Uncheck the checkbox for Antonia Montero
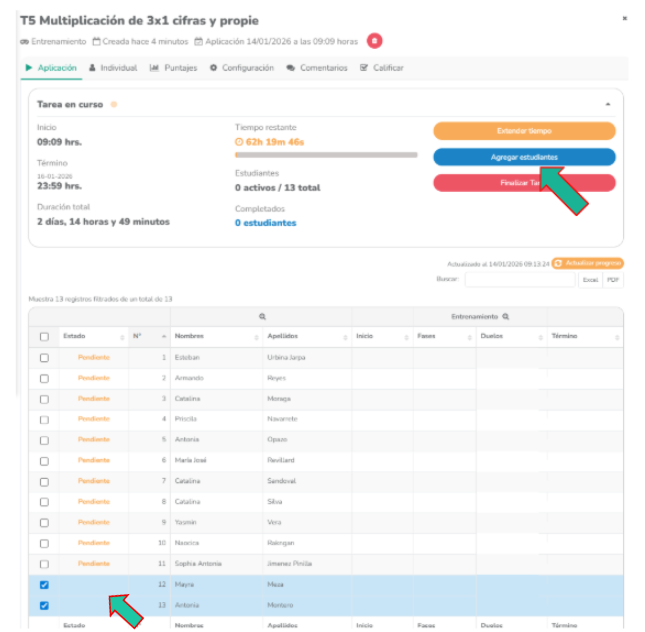Image resolution: width=645 pixels, height=632 pixels. point(44,606)
